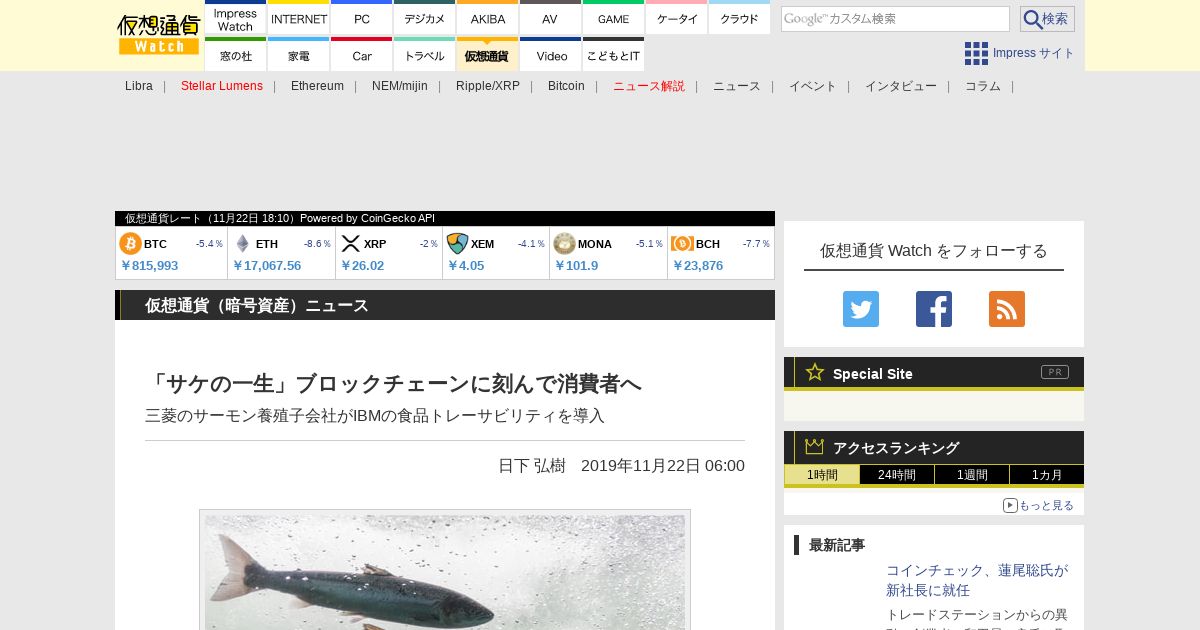Open the インタビュー section link
The width and height of the screenshot is (1200, 630).
(x=901, y=86)
